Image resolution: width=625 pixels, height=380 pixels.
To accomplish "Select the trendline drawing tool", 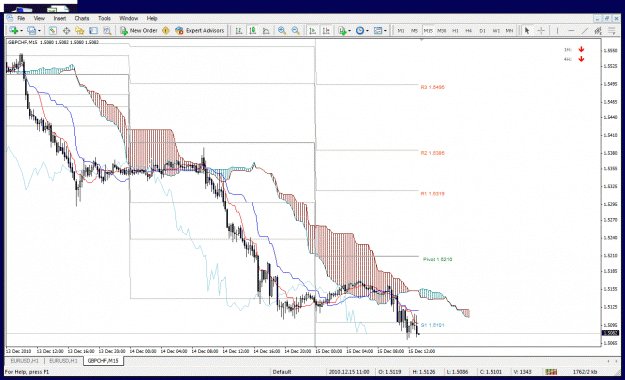I will click(x=584, y=30).
